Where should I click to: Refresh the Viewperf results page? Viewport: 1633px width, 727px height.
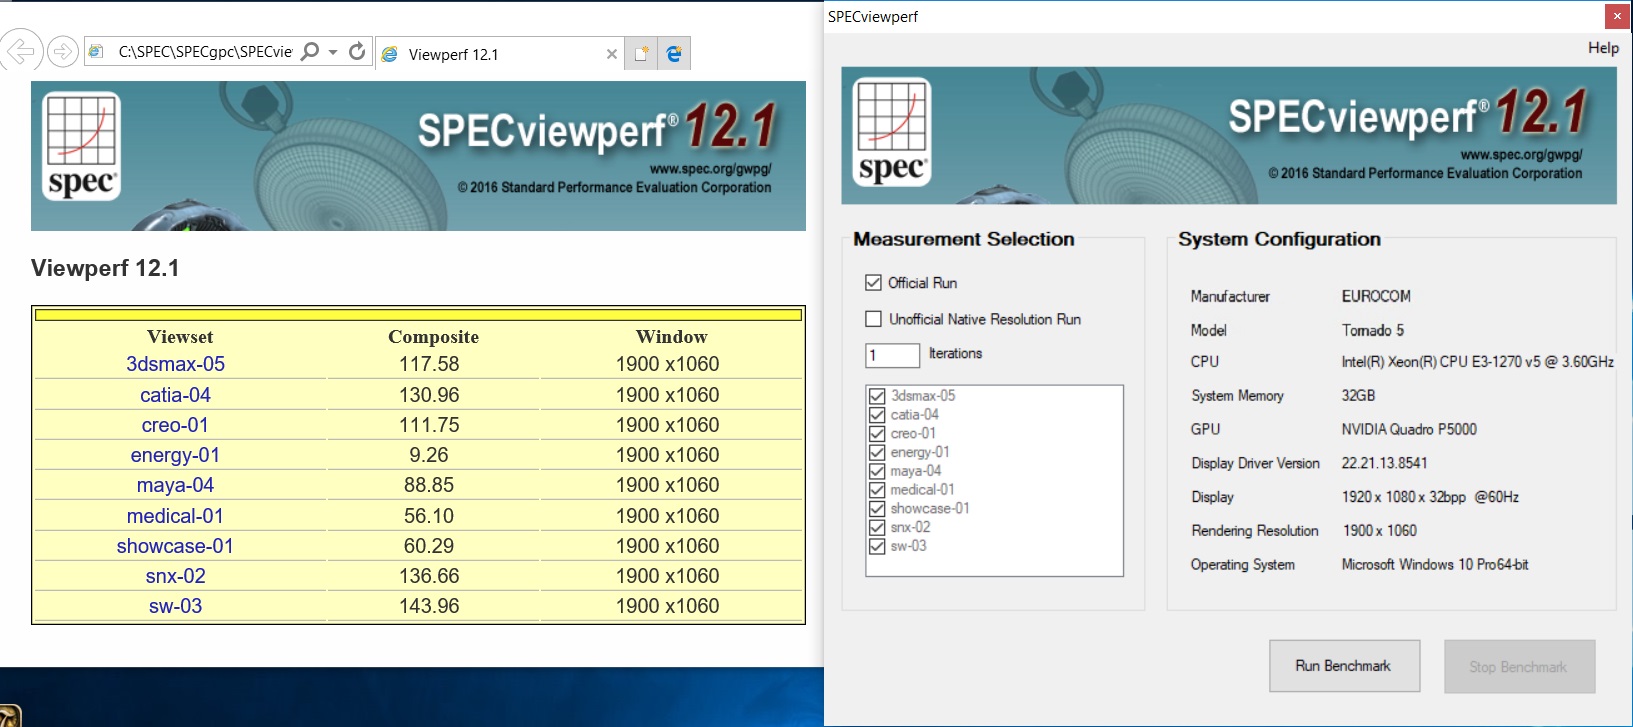(x=357, y=51)
